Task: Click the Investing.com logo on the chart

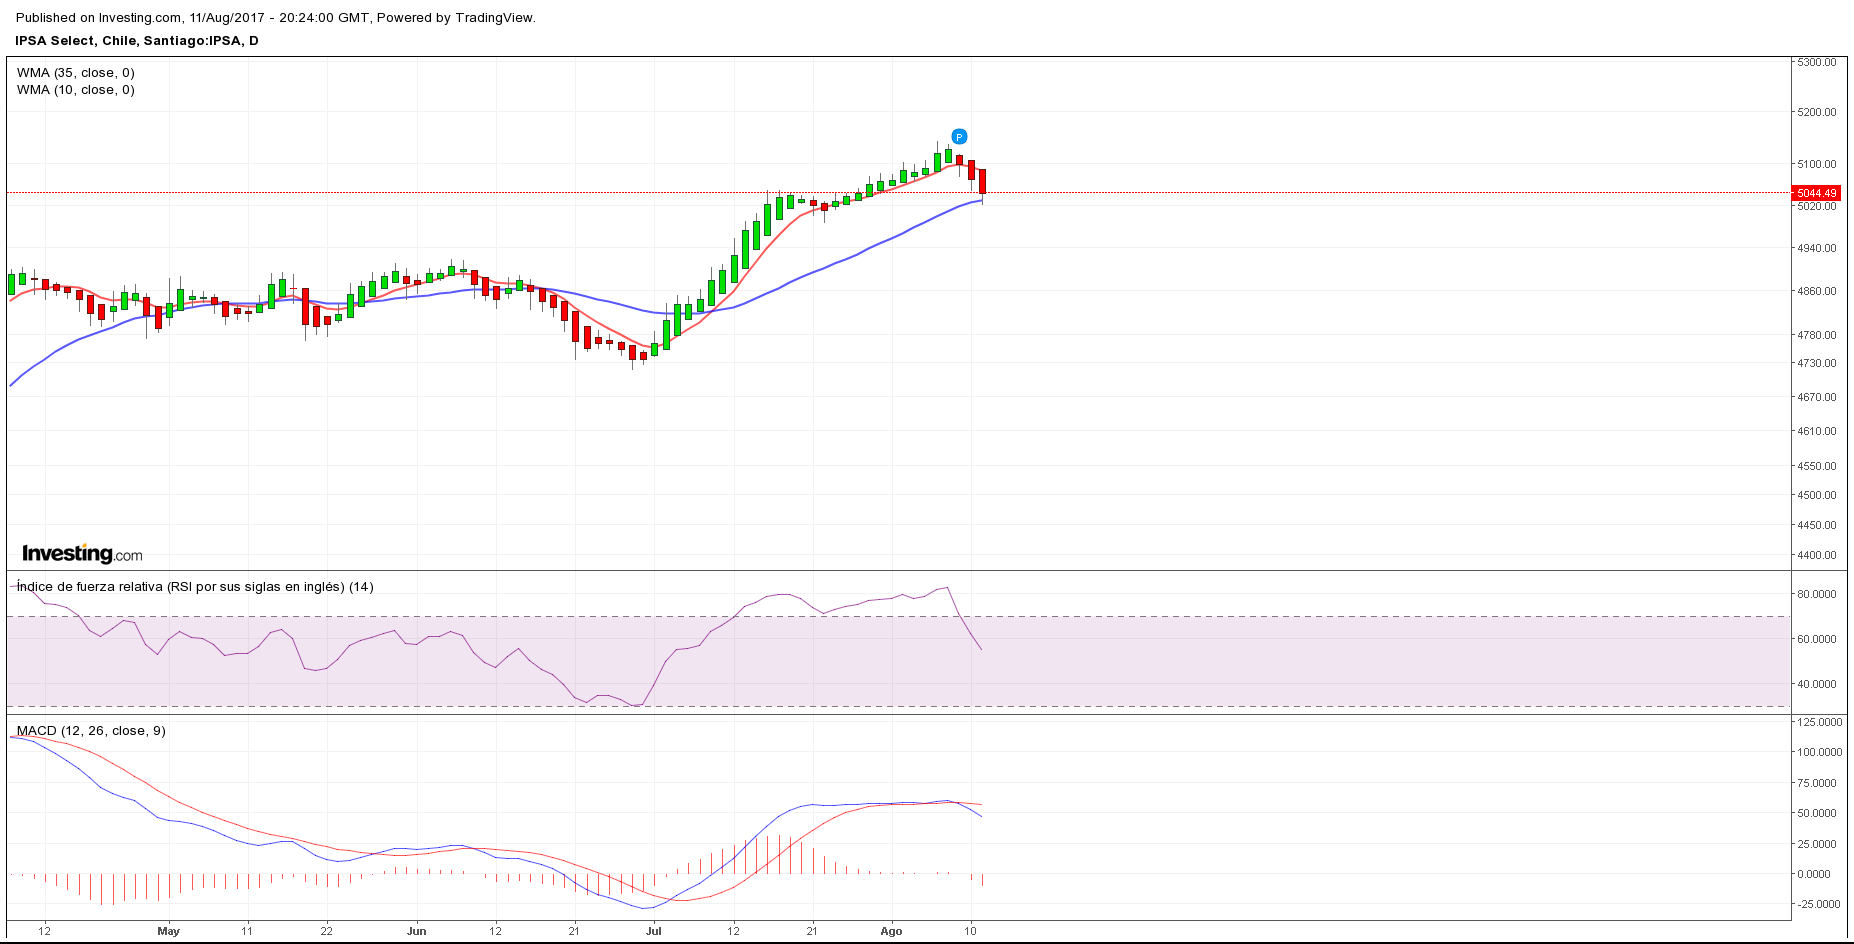Action: (x=82, y=554)
